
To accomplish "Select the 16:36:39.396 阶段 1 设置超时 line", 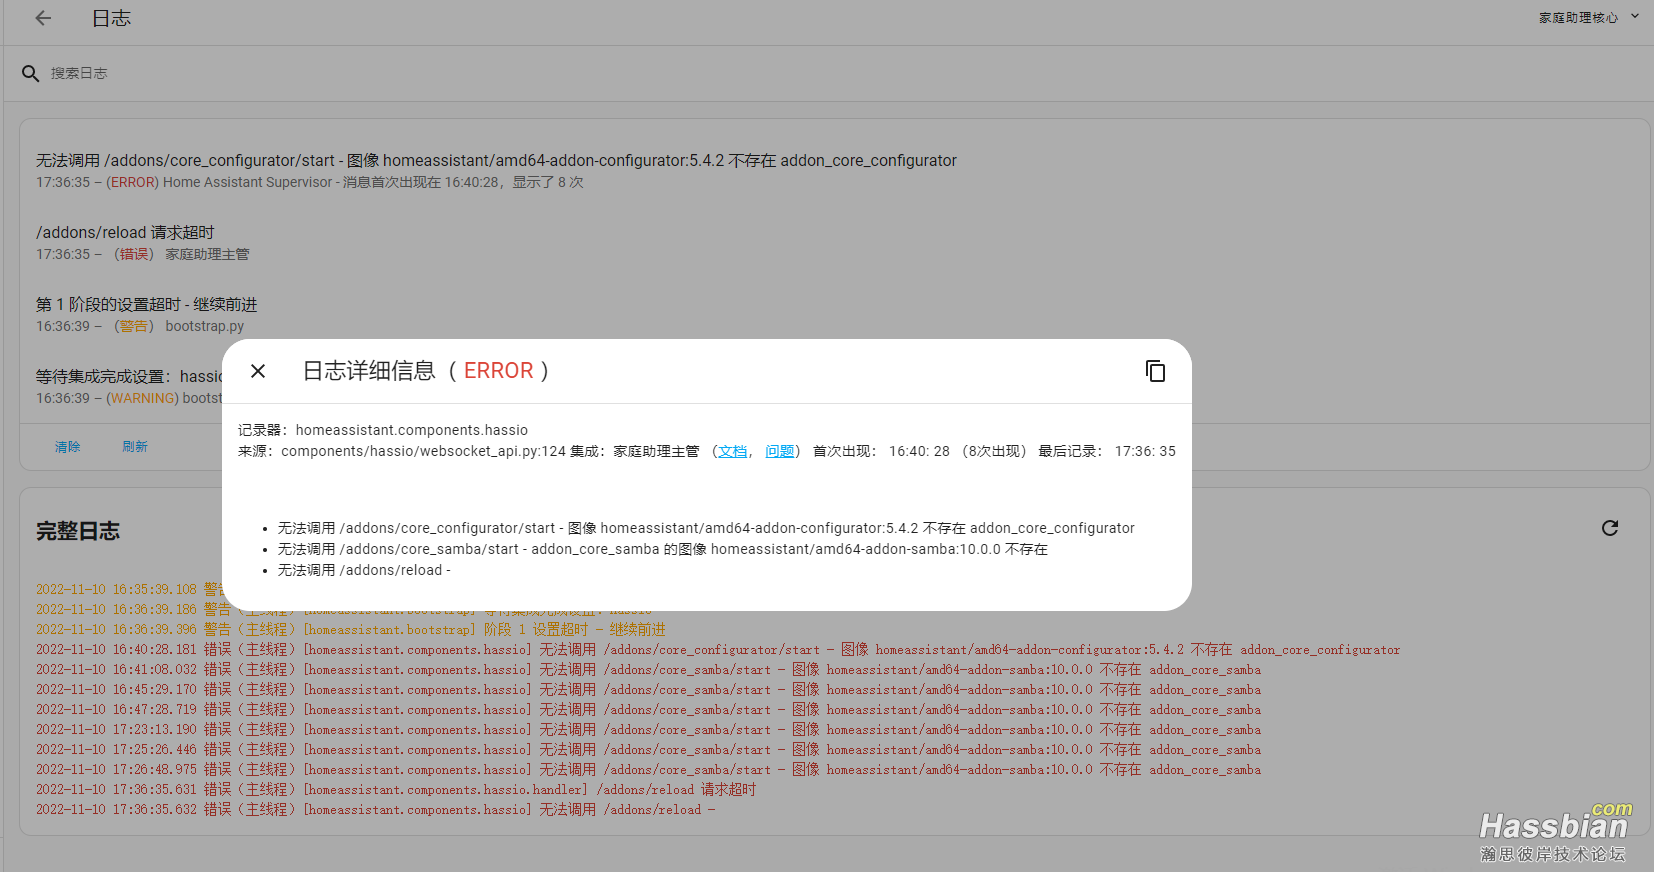I will [350, 630].
